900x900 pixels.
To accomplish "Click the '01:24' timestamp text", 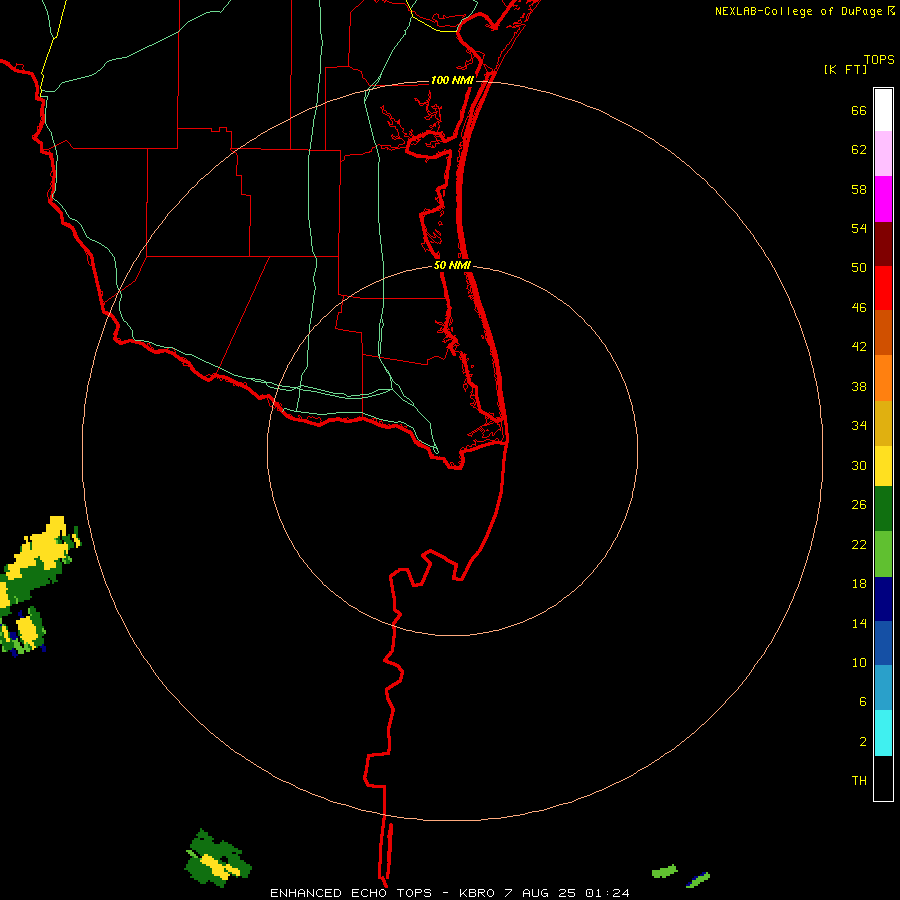I will point(607,893).
